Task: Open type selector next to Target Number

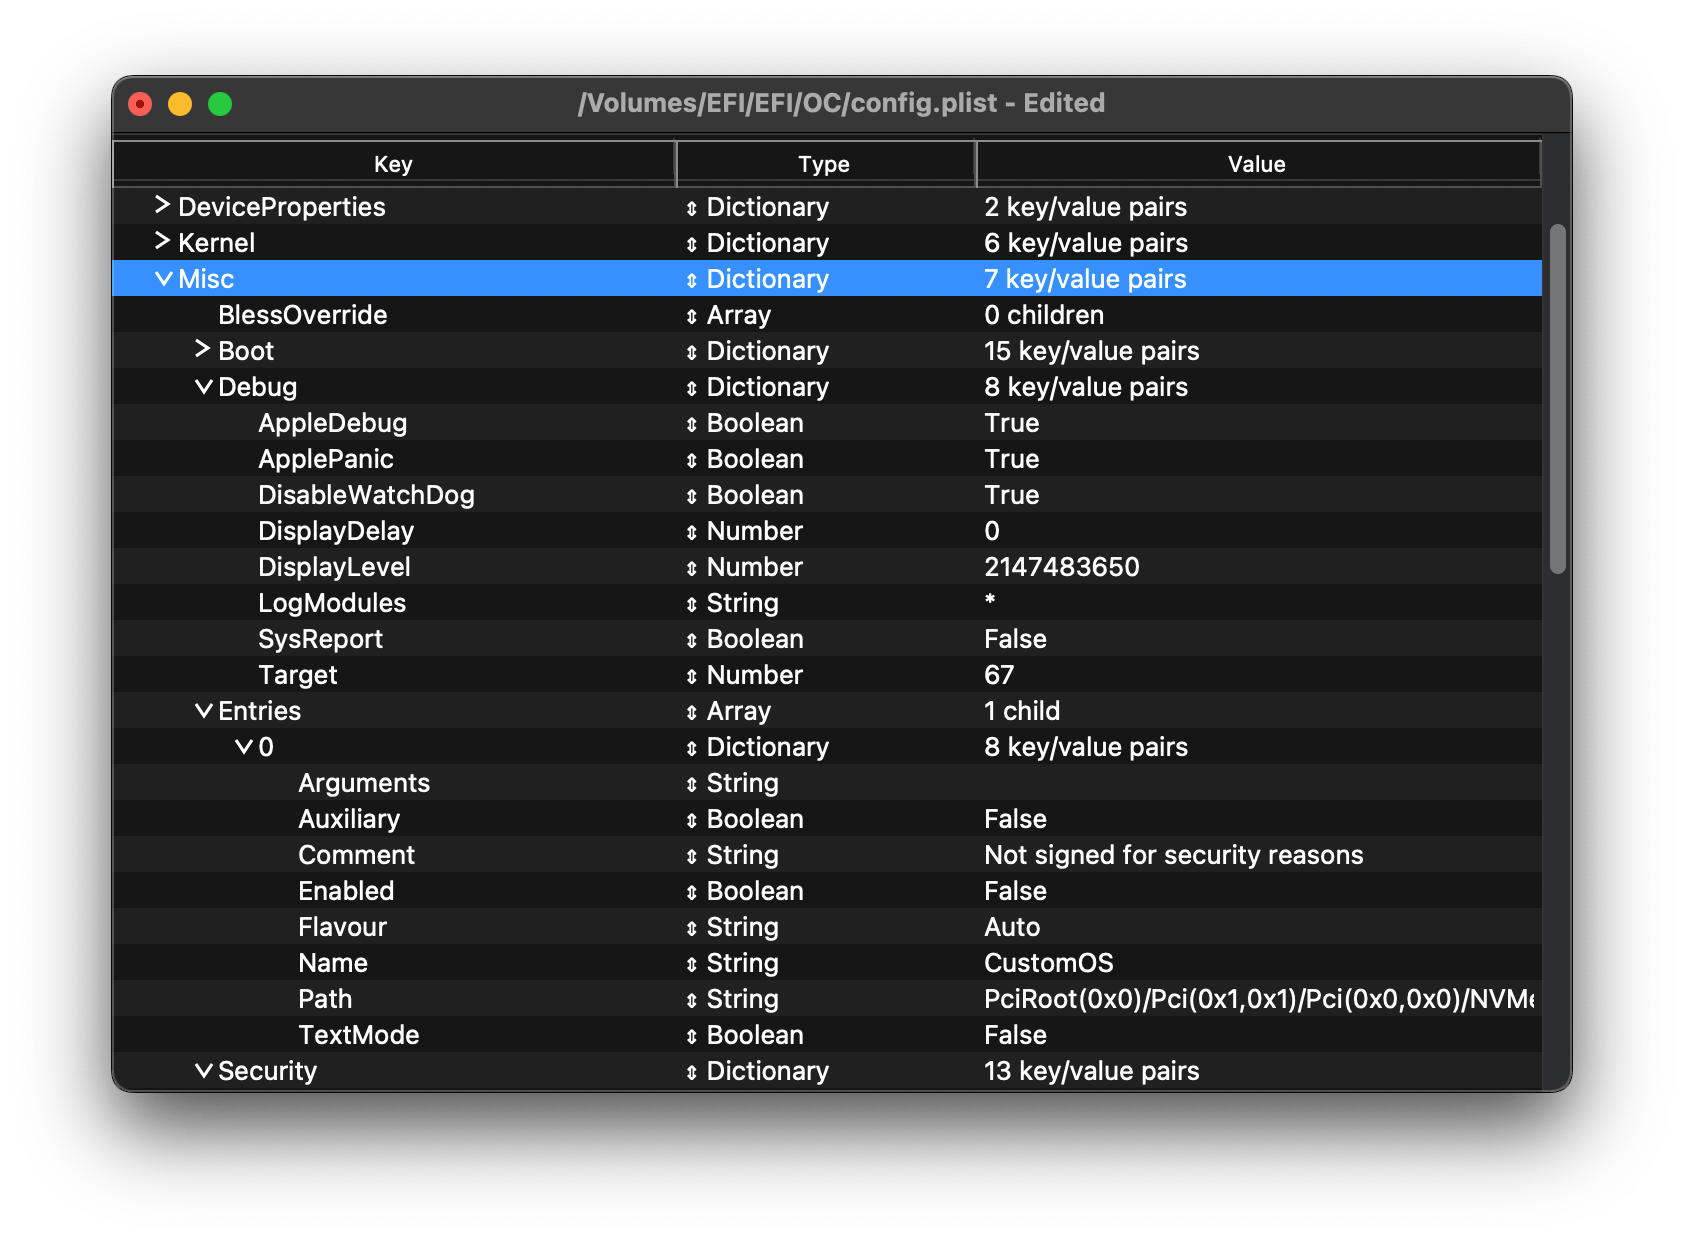Action: pyautogui.click(x=691, y=675)
